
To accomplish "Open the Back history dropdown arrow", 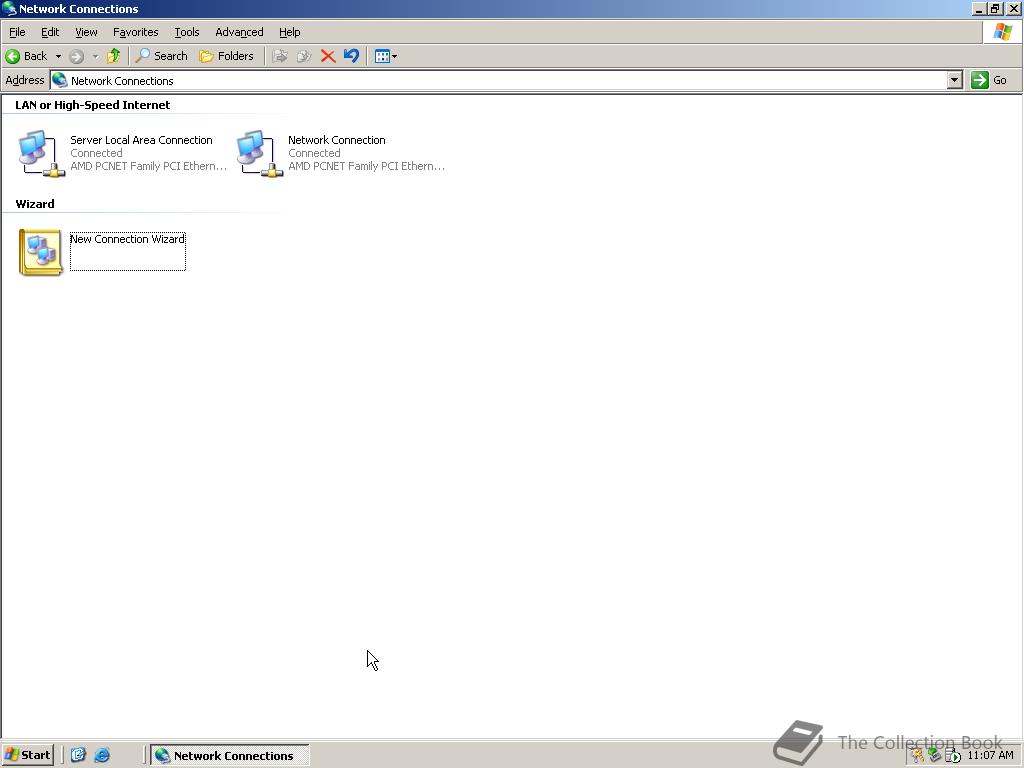I will (x=58, y=56).
